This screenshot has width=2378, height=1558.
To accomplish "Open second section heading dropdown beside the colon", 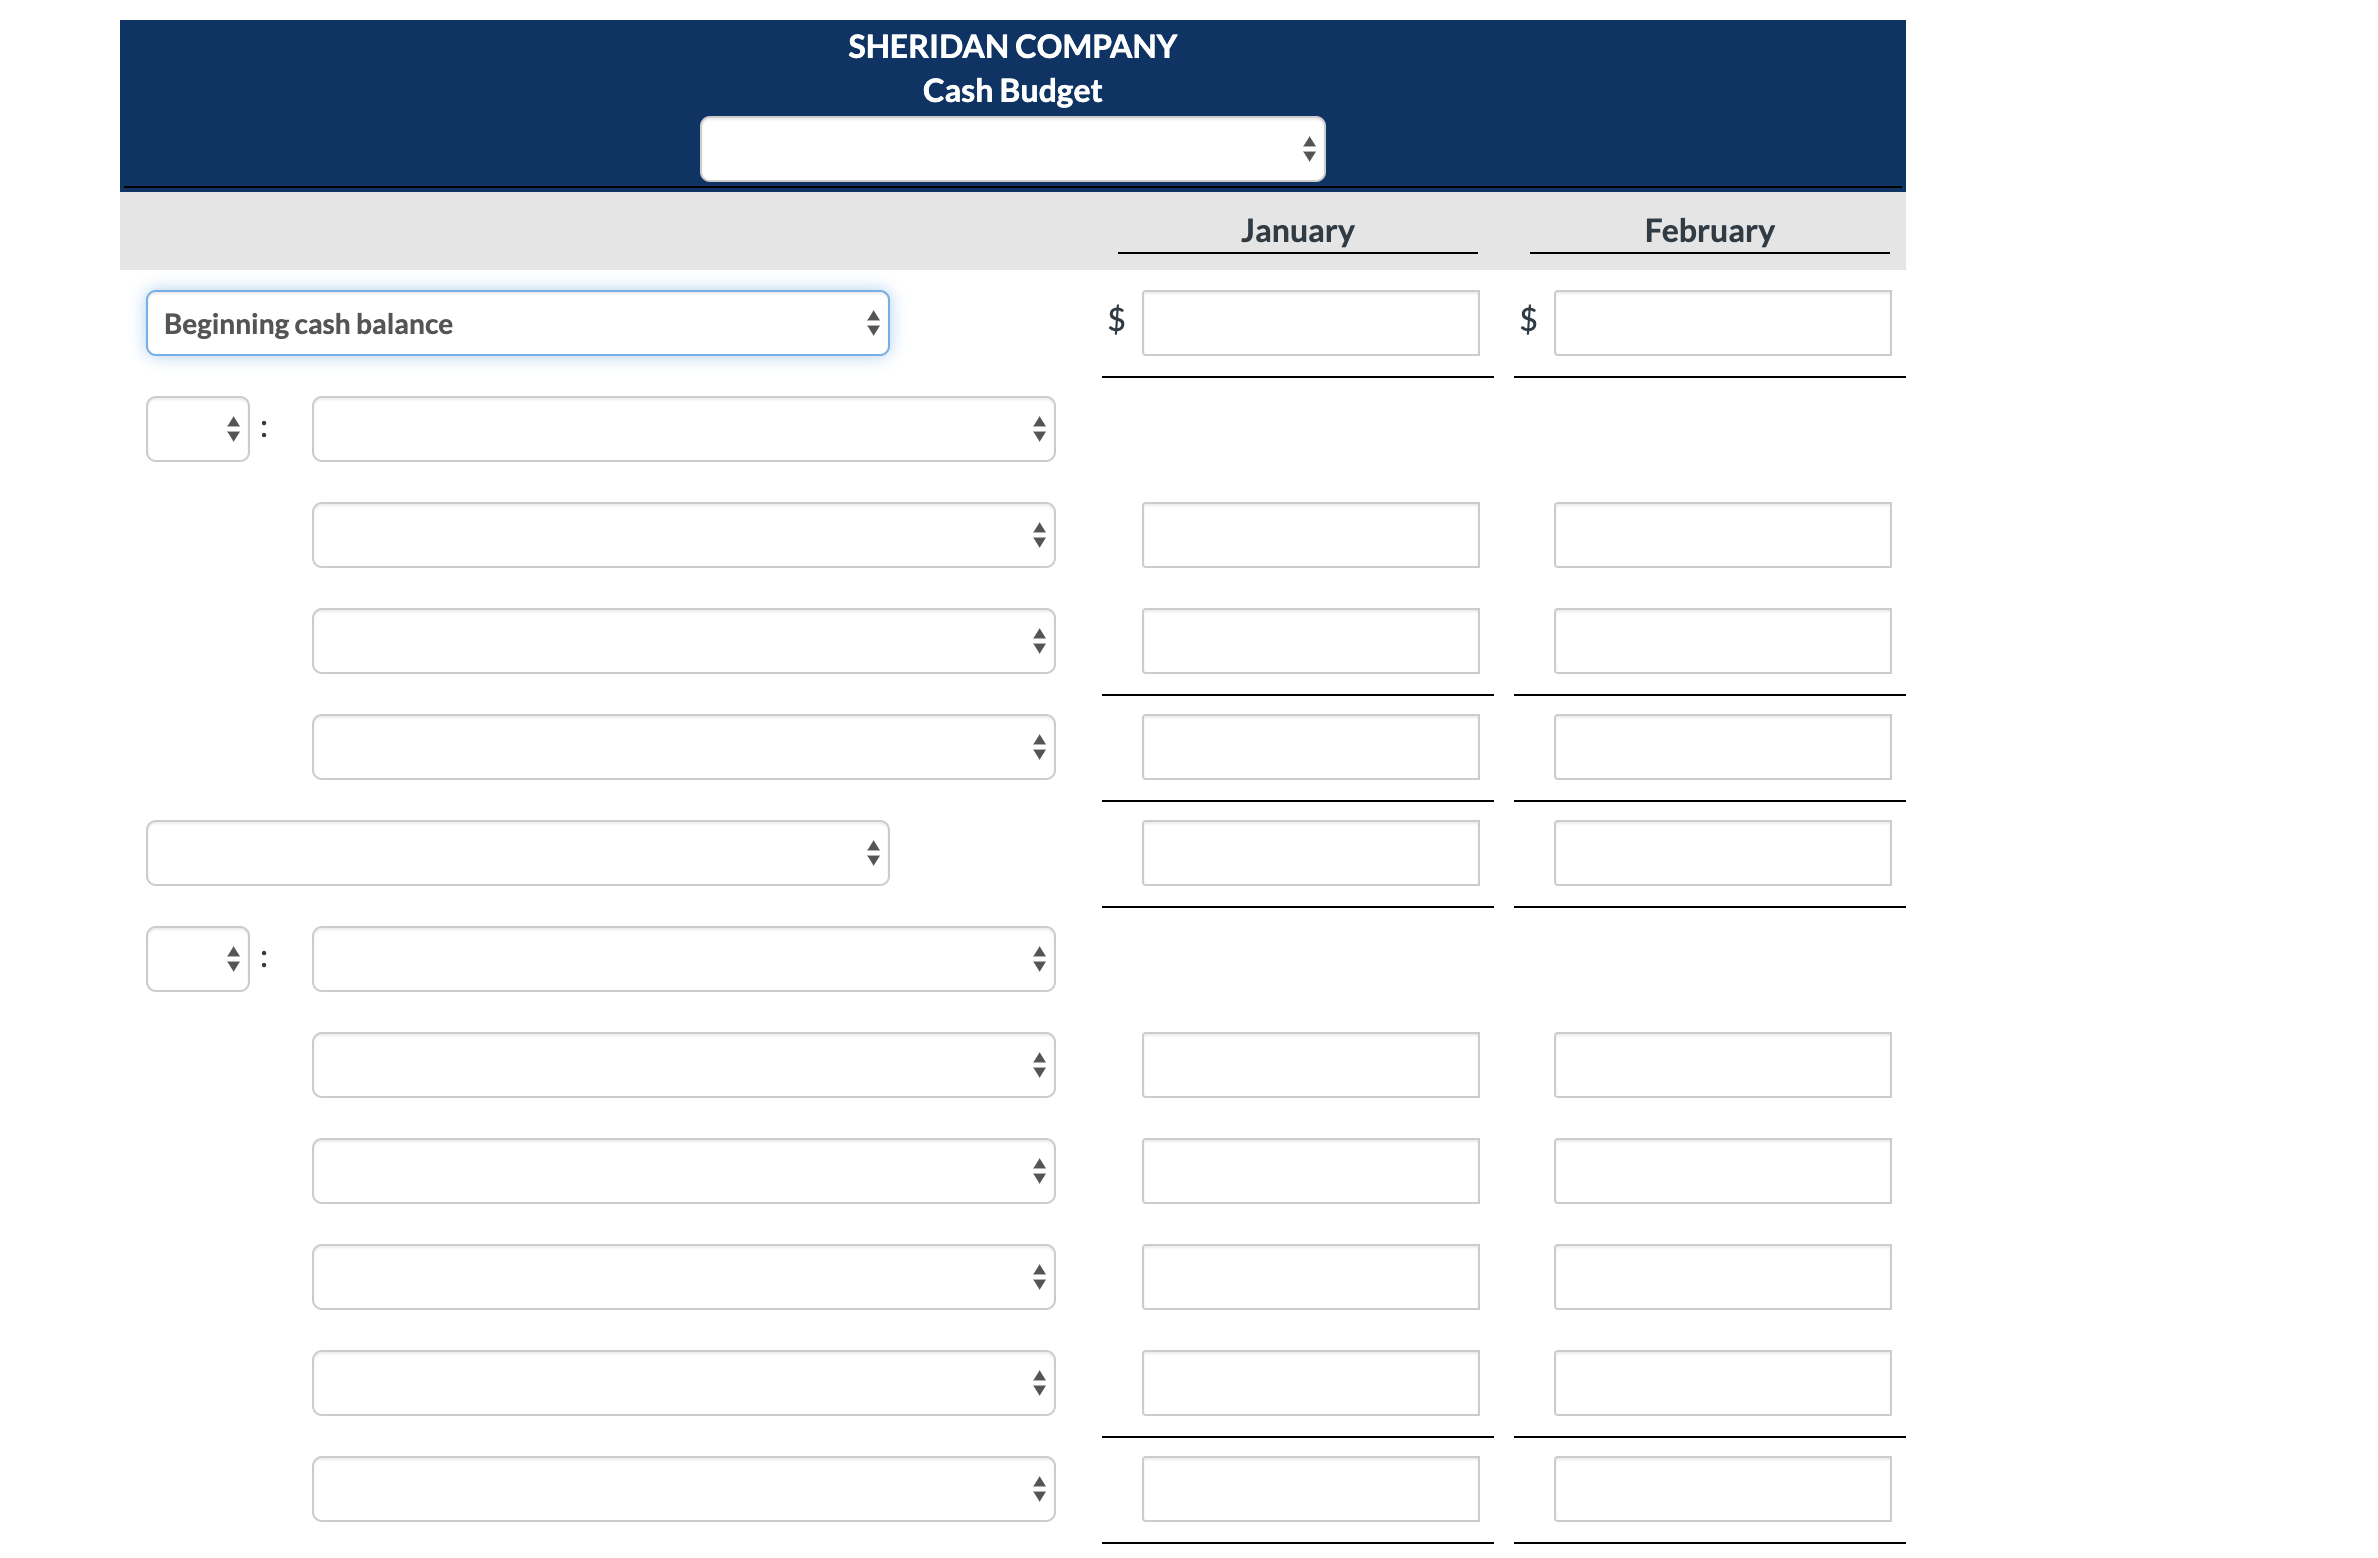I will (x=683, y=959).
